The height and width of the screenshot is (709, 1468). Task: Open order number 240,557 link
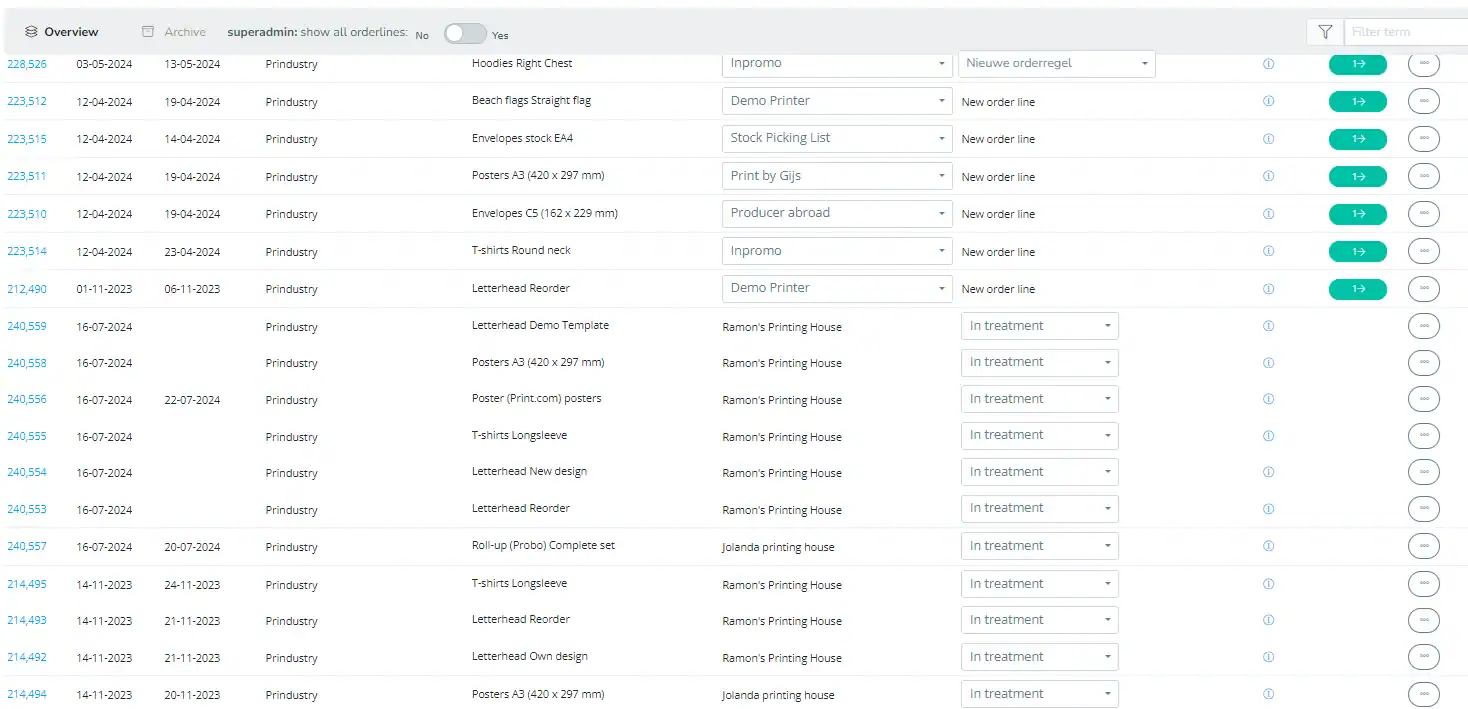(x=27, y=547)
